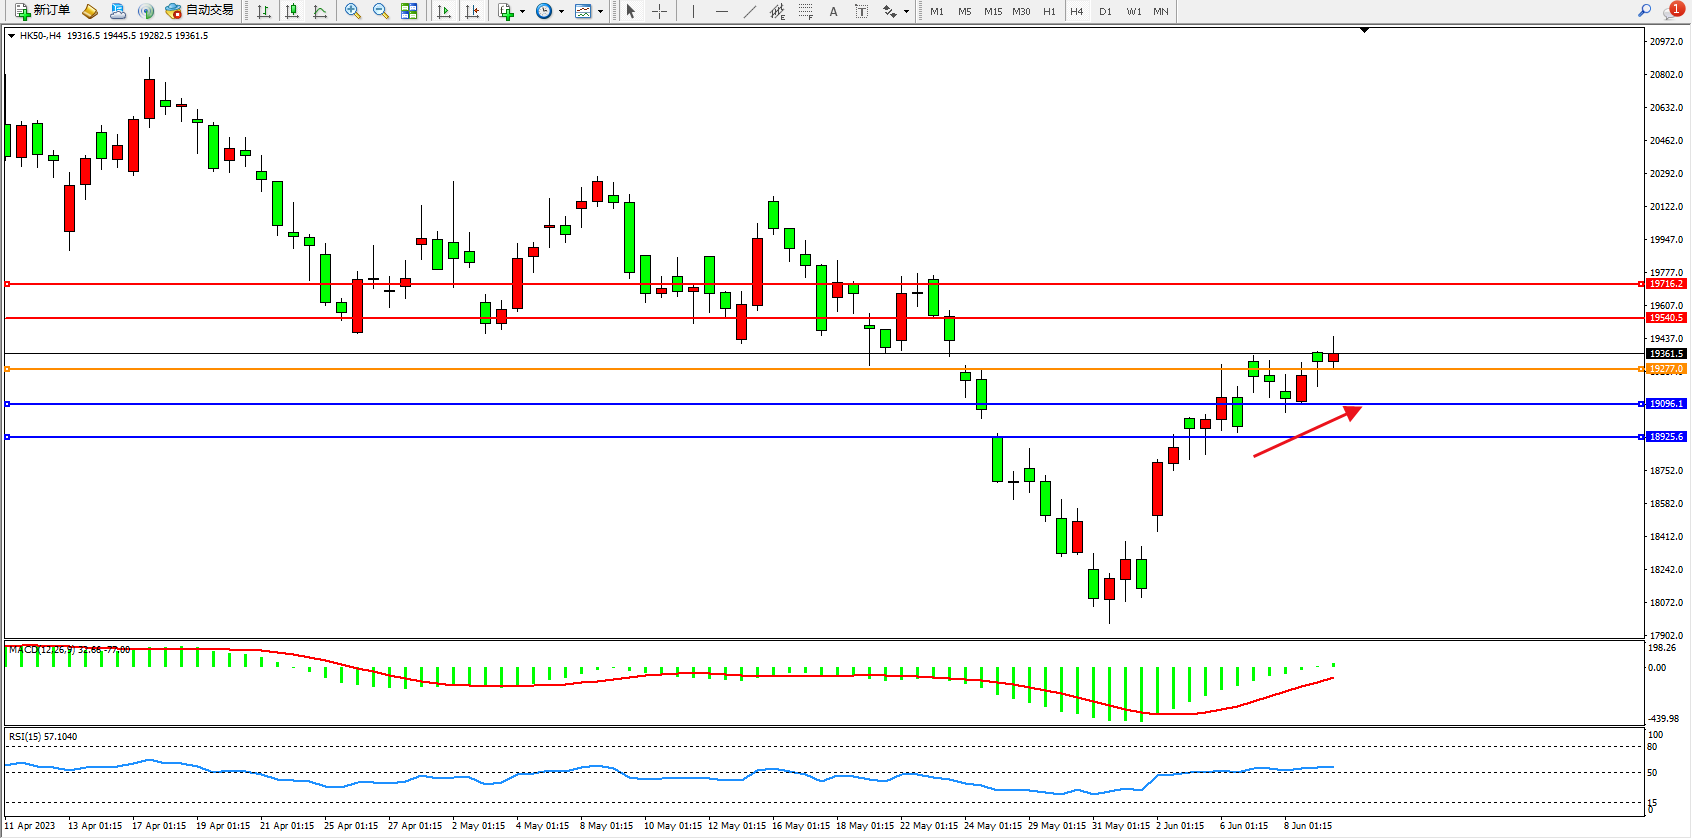Zoom out of the chart
Image resolution: width=1692 pixels, height=839 pixels.
tap(381, 11)
